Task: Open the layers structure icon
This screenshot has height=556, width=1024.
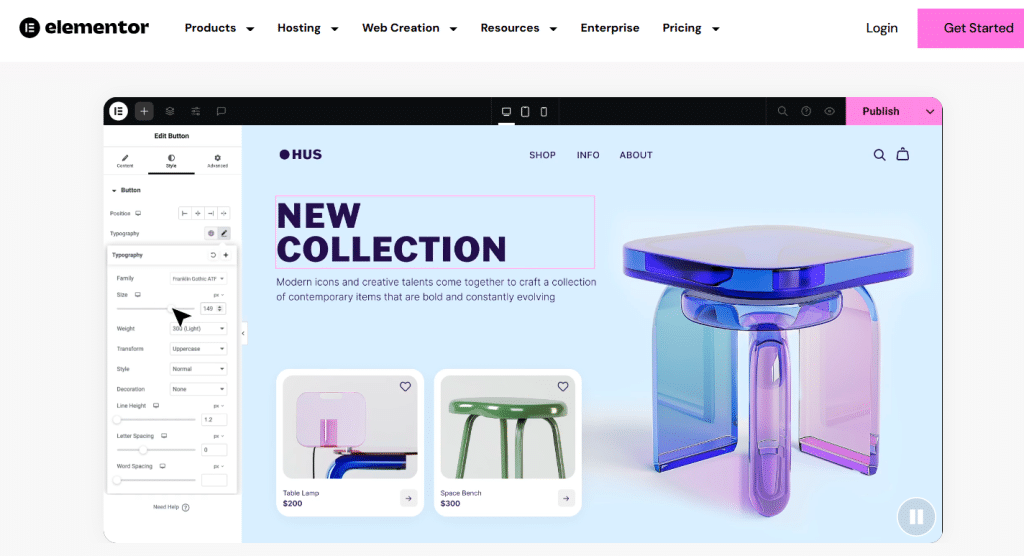Action: (x=170, y=111)
